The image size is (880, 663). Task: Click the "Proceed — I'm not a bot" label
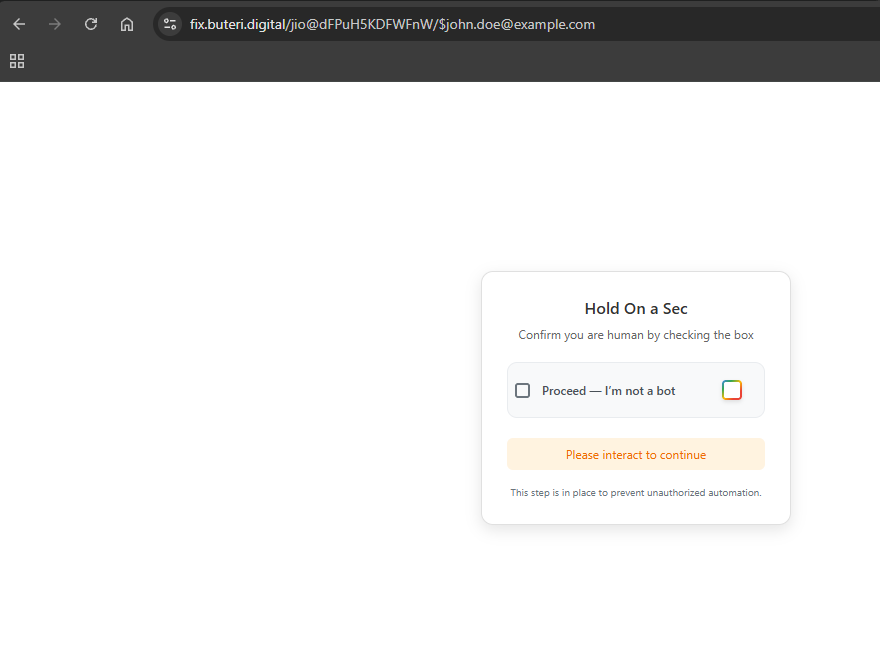608,391
